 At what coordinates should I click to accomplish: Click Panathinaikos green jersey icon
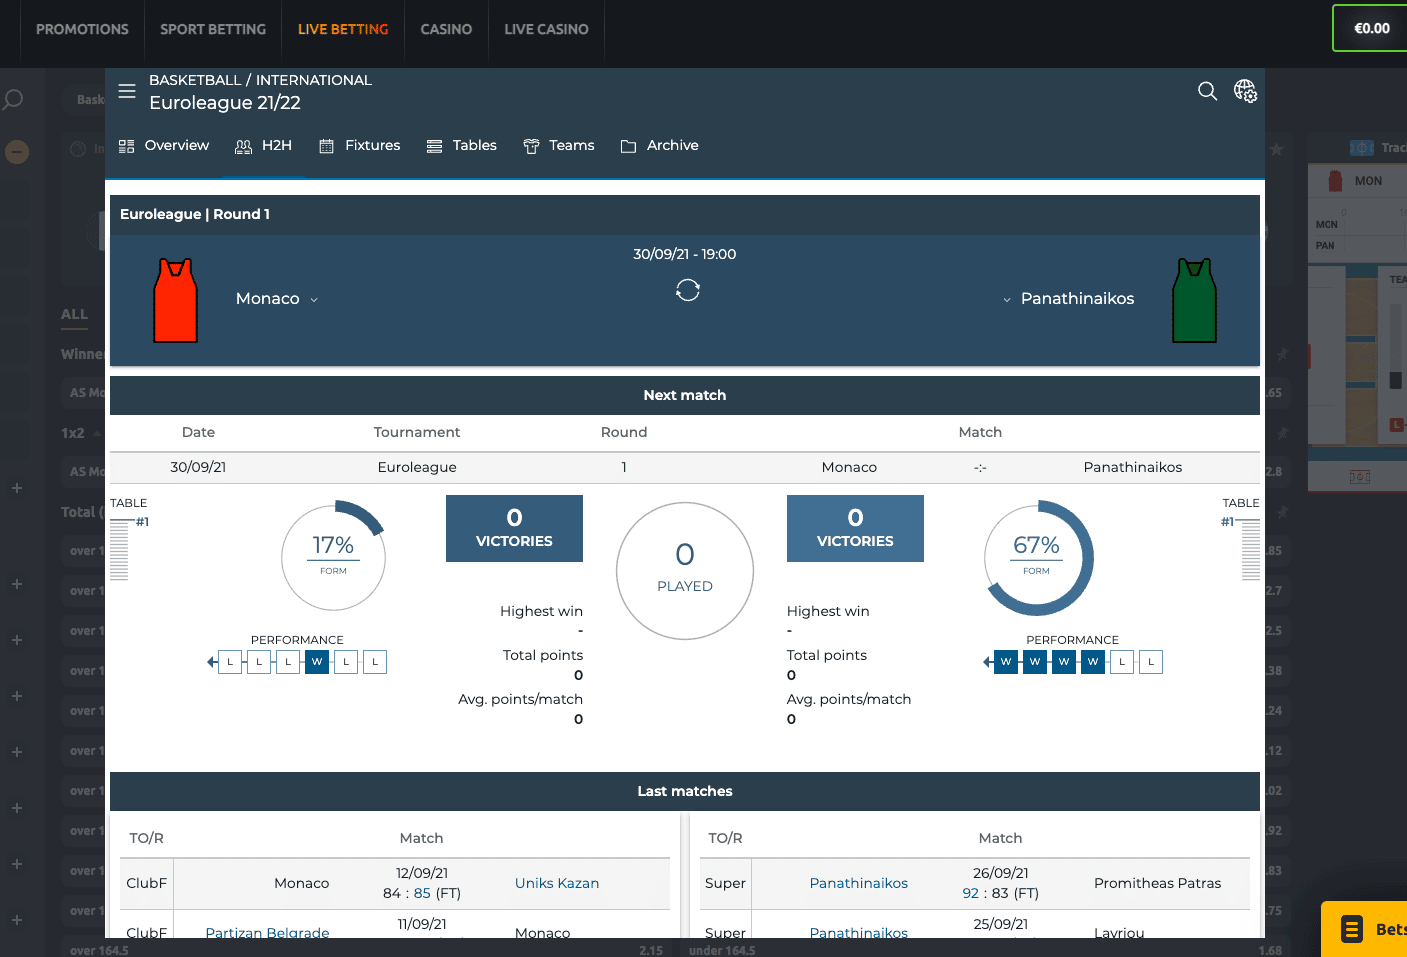[x=1194, y=300]
